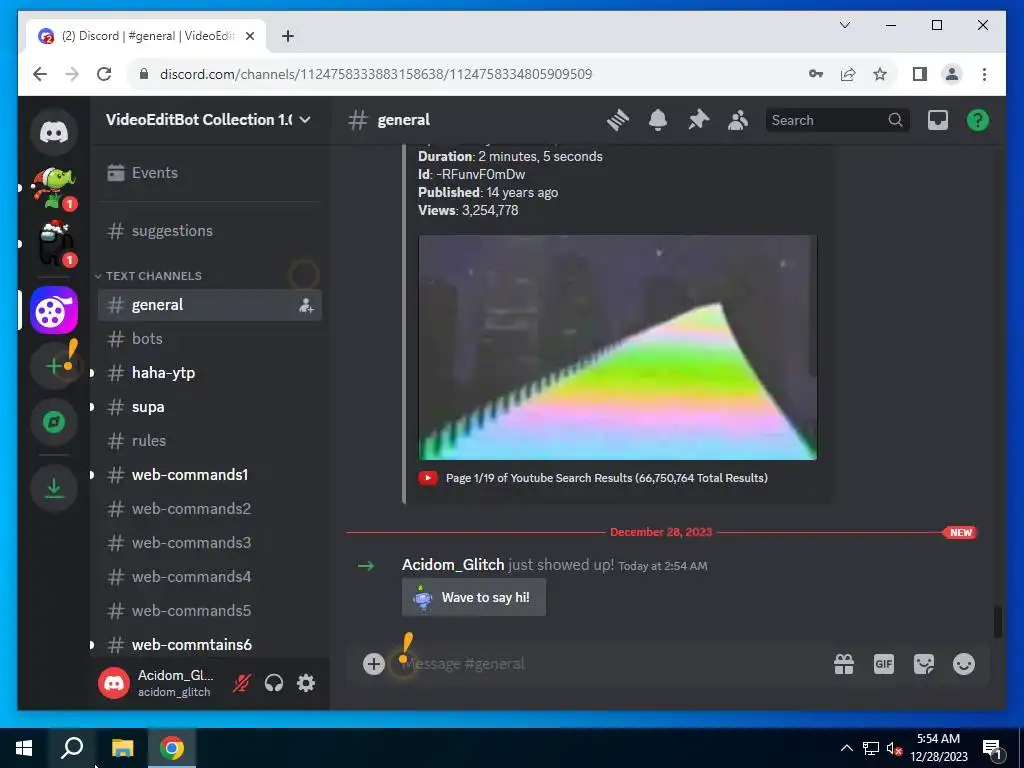Click the chat scrollbar thumb
This screenshot has height=768, width=1024.
[997, 622]
